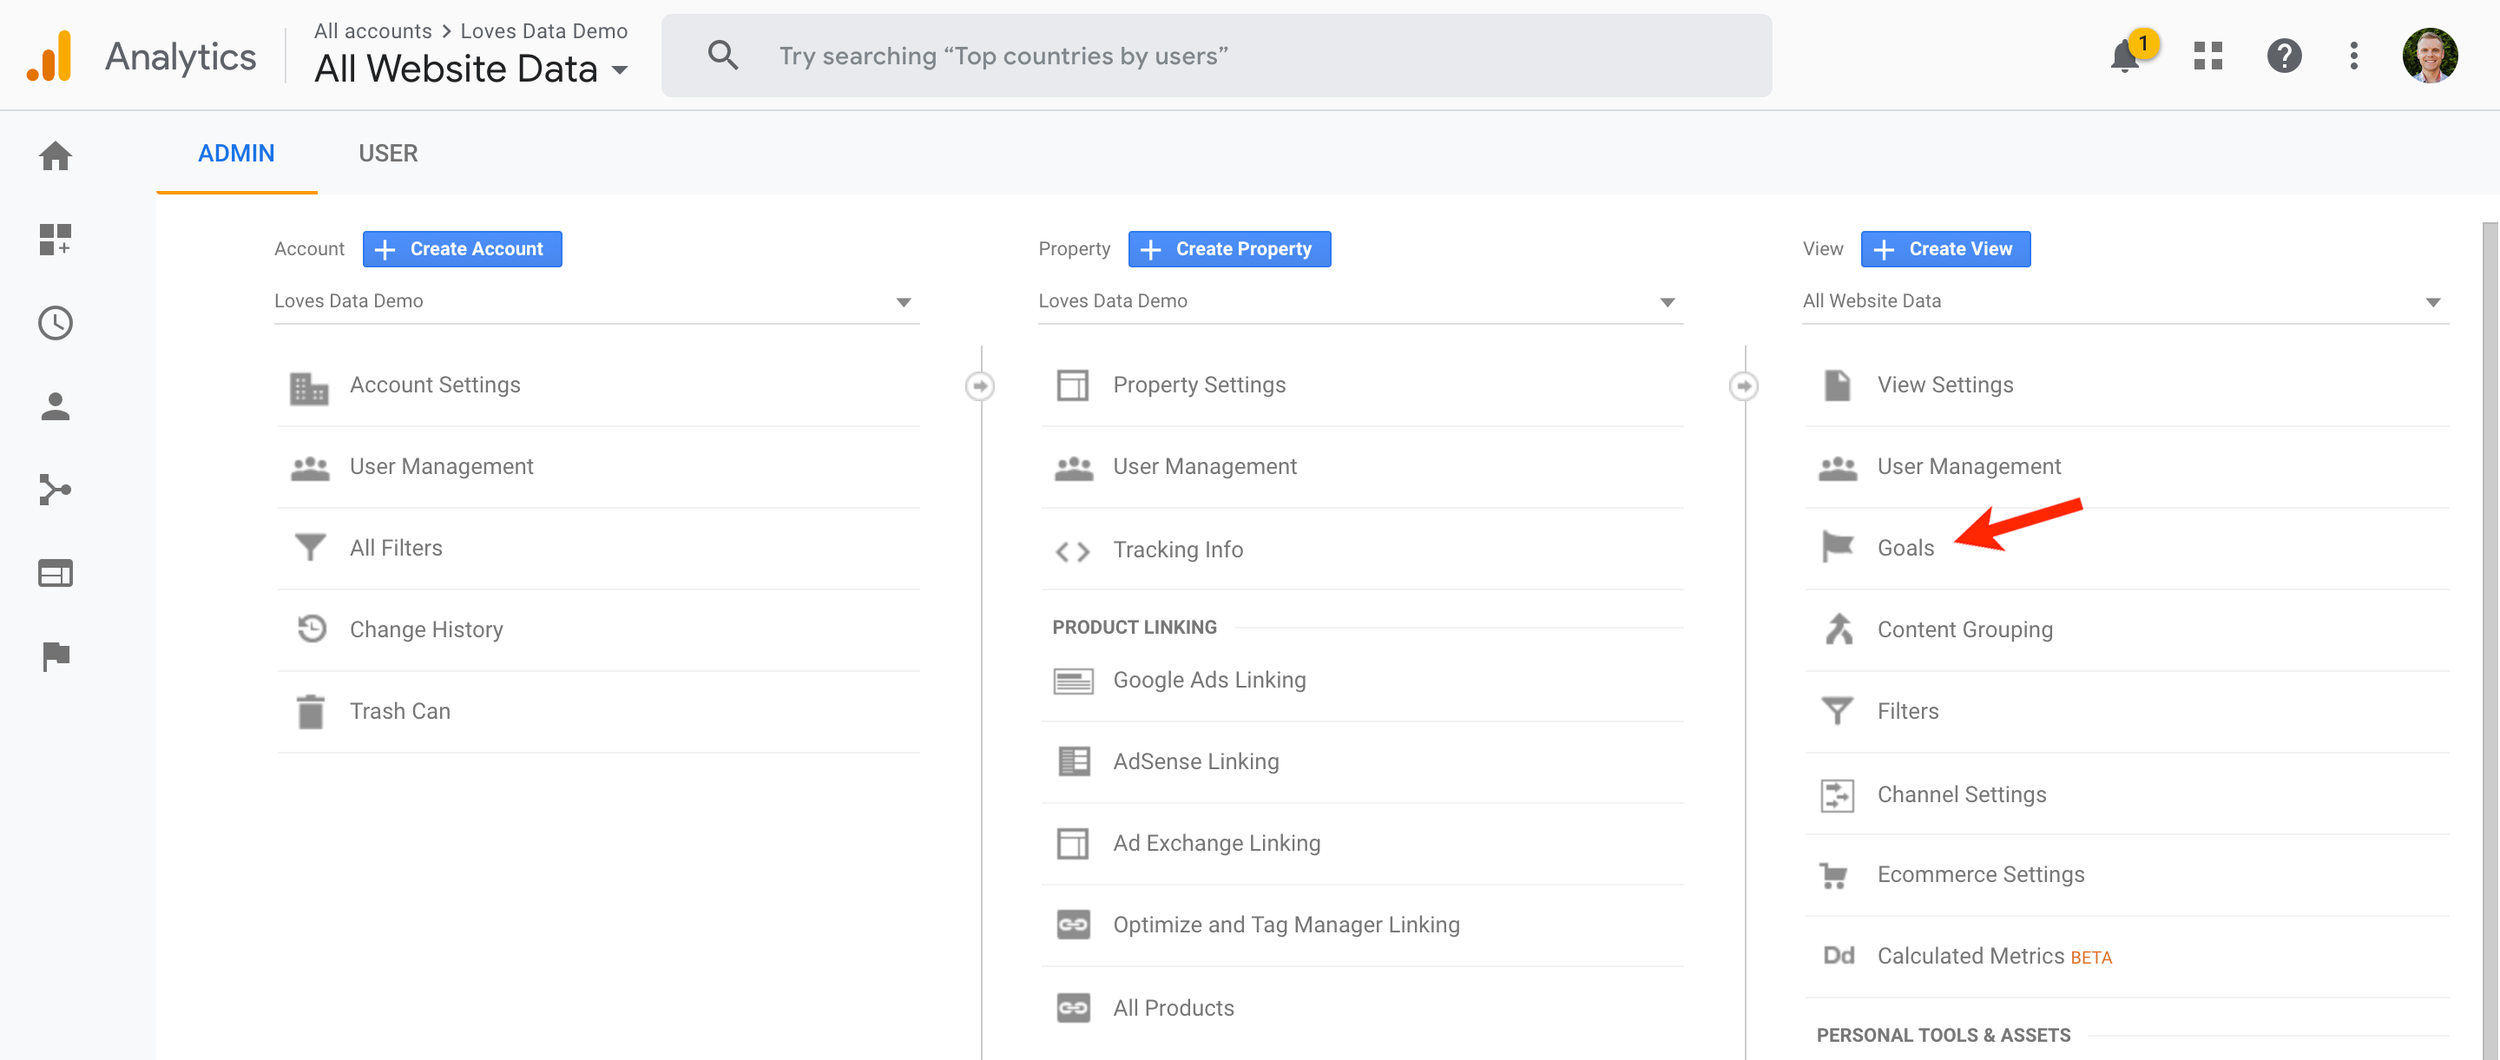This screenshot has height=1060, width=2500.
Task: Open the Help question mark icon
Action: click(2284, 56)
